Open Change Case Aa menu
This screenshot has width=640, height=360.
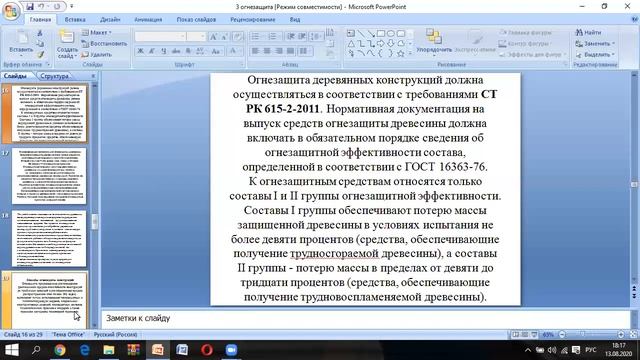pos(216,51)
